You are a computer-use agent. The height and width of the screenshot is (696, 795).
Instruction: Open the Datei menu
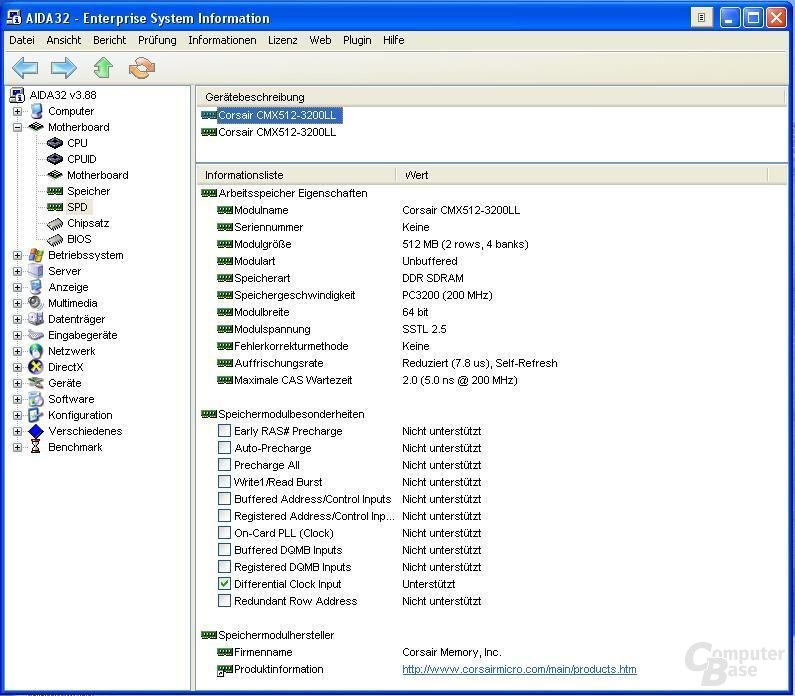22,40
